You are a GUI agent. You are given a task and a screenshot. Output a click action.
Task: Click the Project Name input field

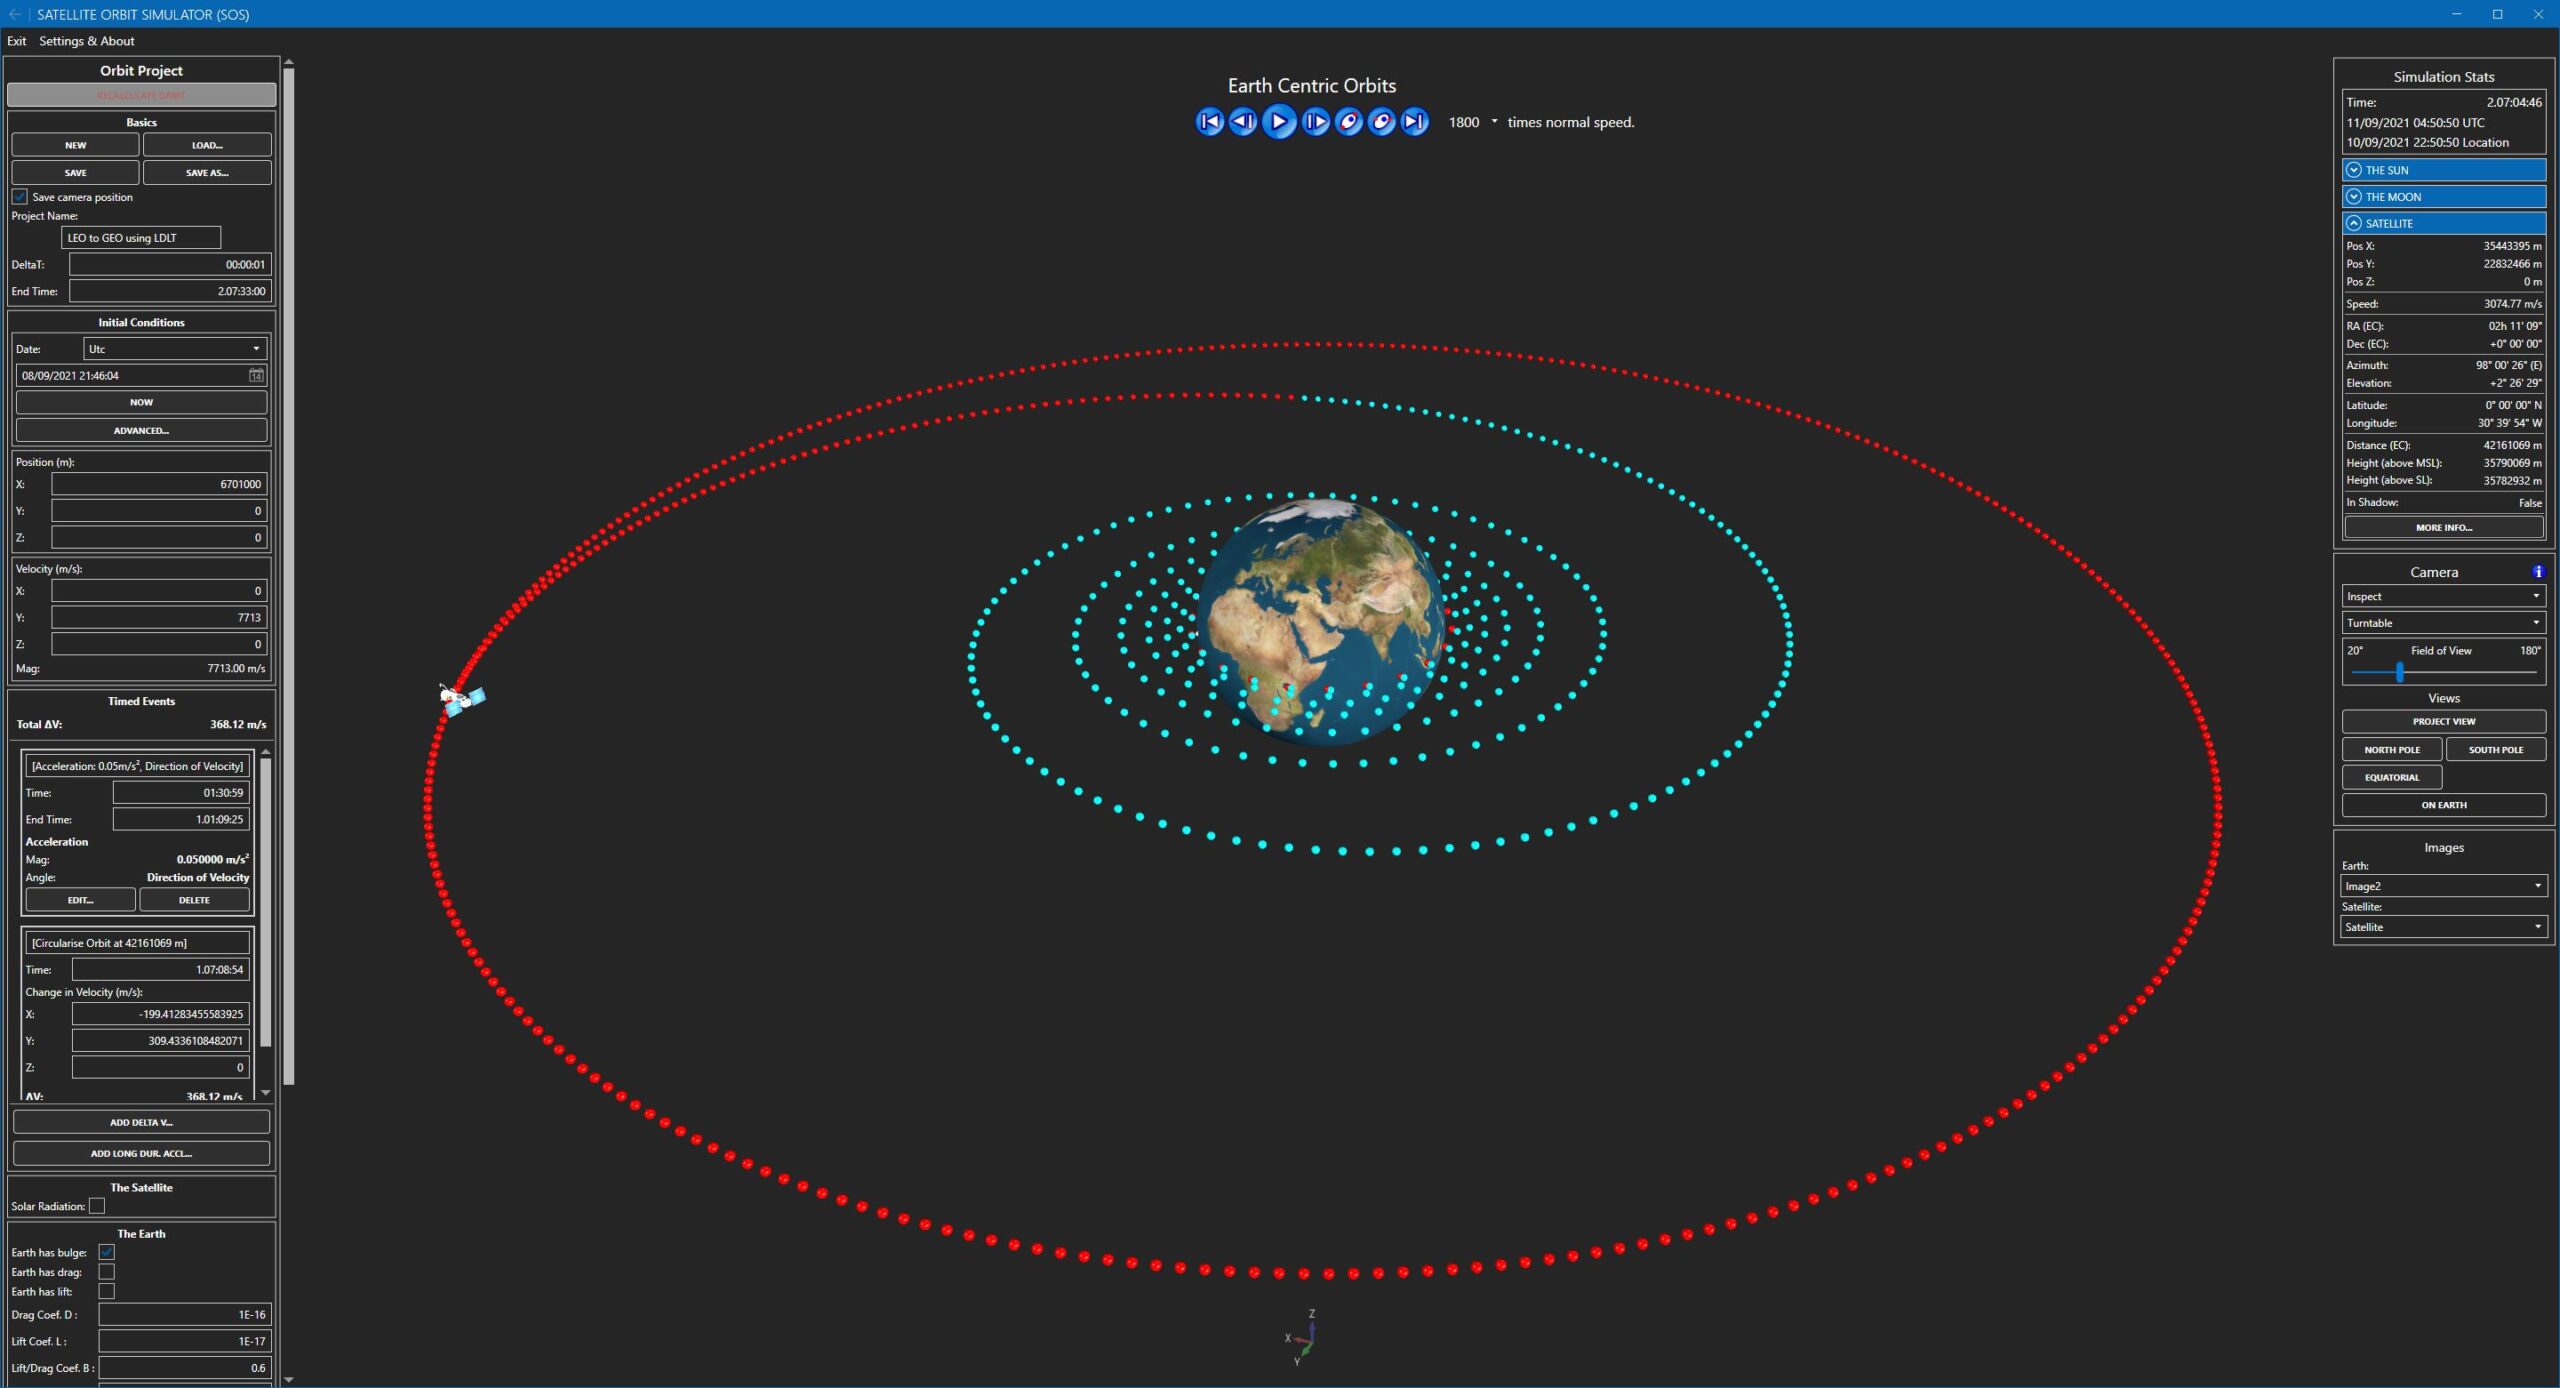pos(141,238)
